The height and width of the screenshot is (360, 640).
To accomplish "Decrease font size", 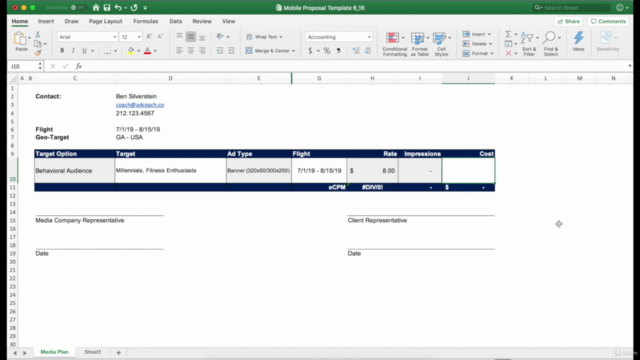I will pyautogui.click(x=160, y=37).
